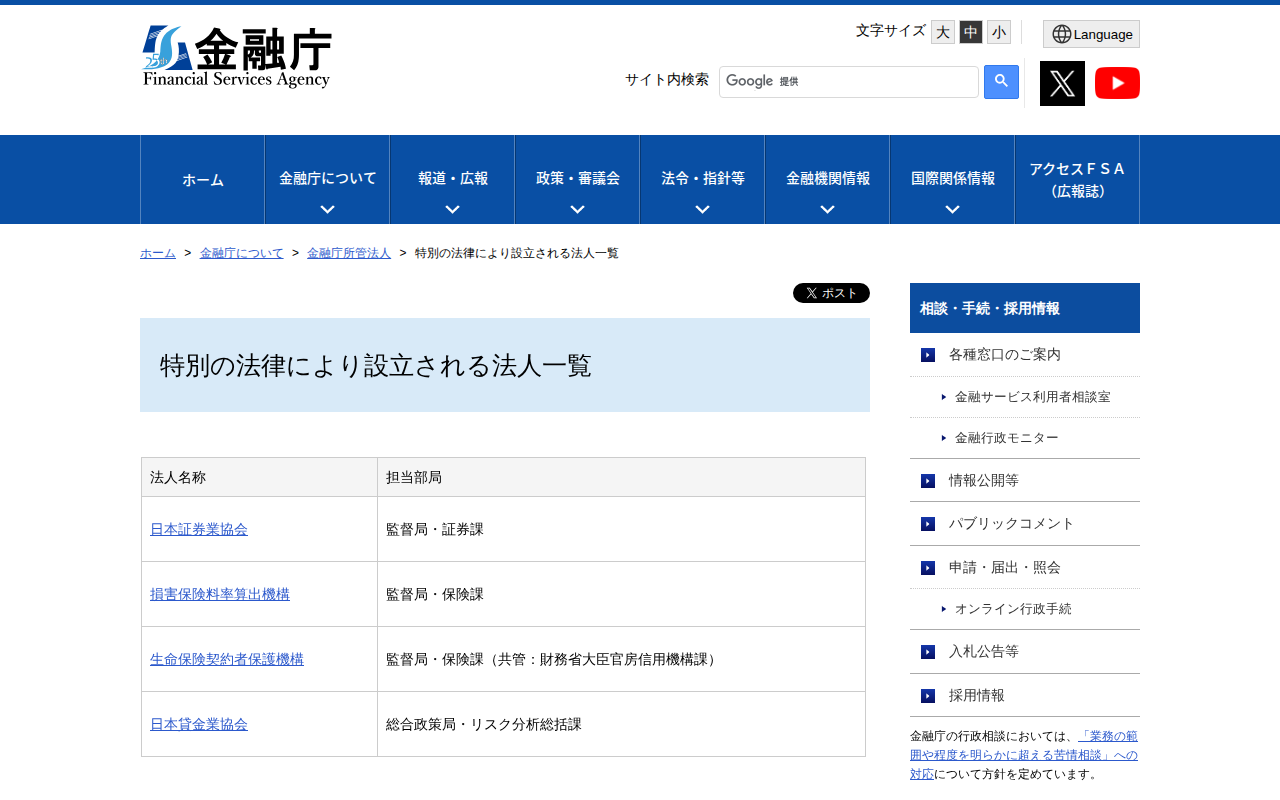Share page with X ポスト button

[x=831, y=293]
